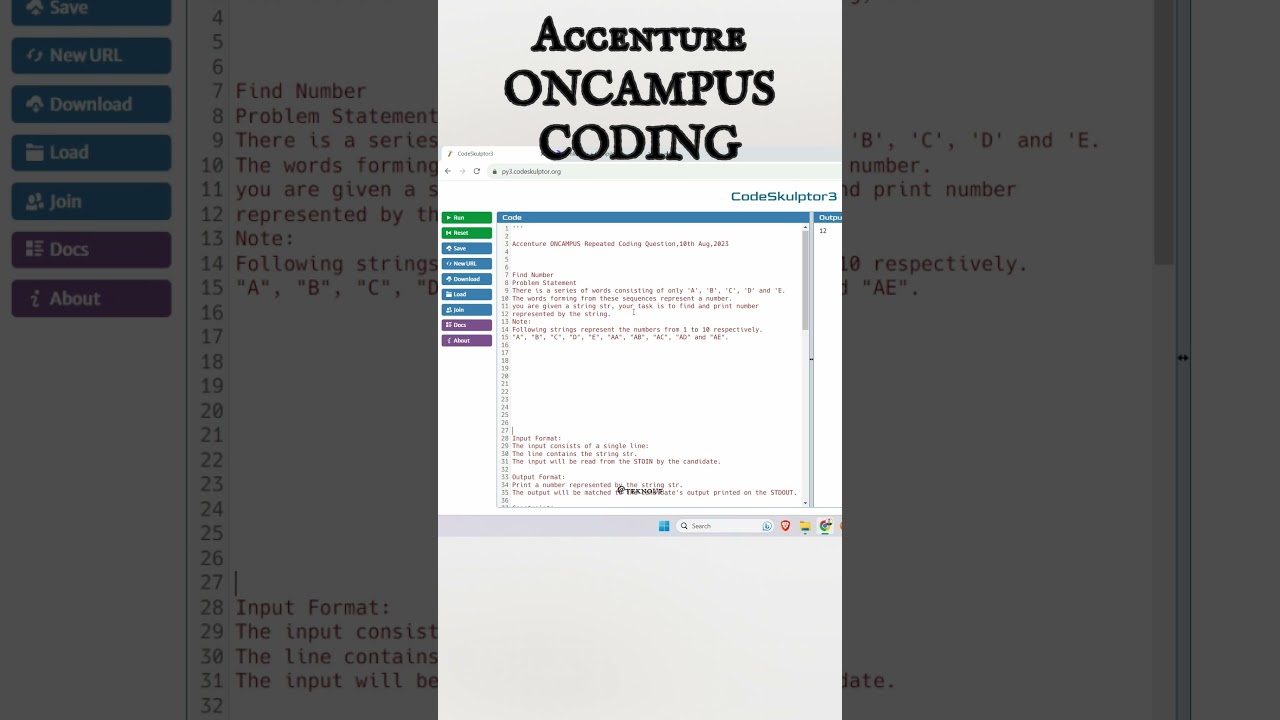
Task: Click the CodeSkulptor3 logo
Action: click(783, 196)
